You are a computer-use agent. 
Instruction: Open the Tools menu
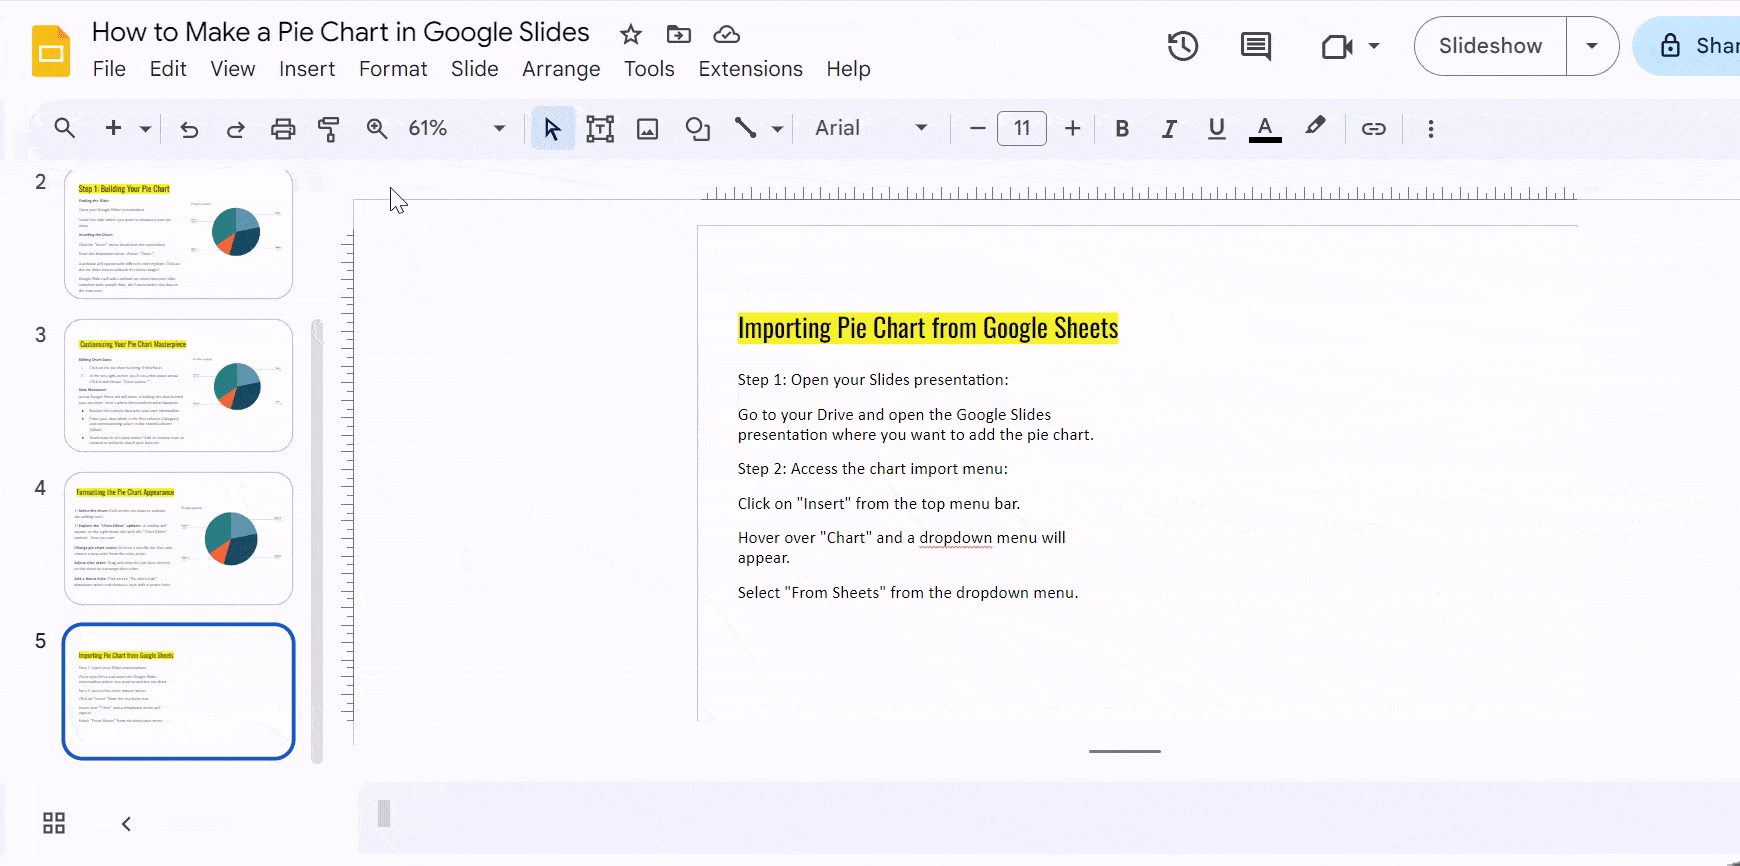coord(649,69)
